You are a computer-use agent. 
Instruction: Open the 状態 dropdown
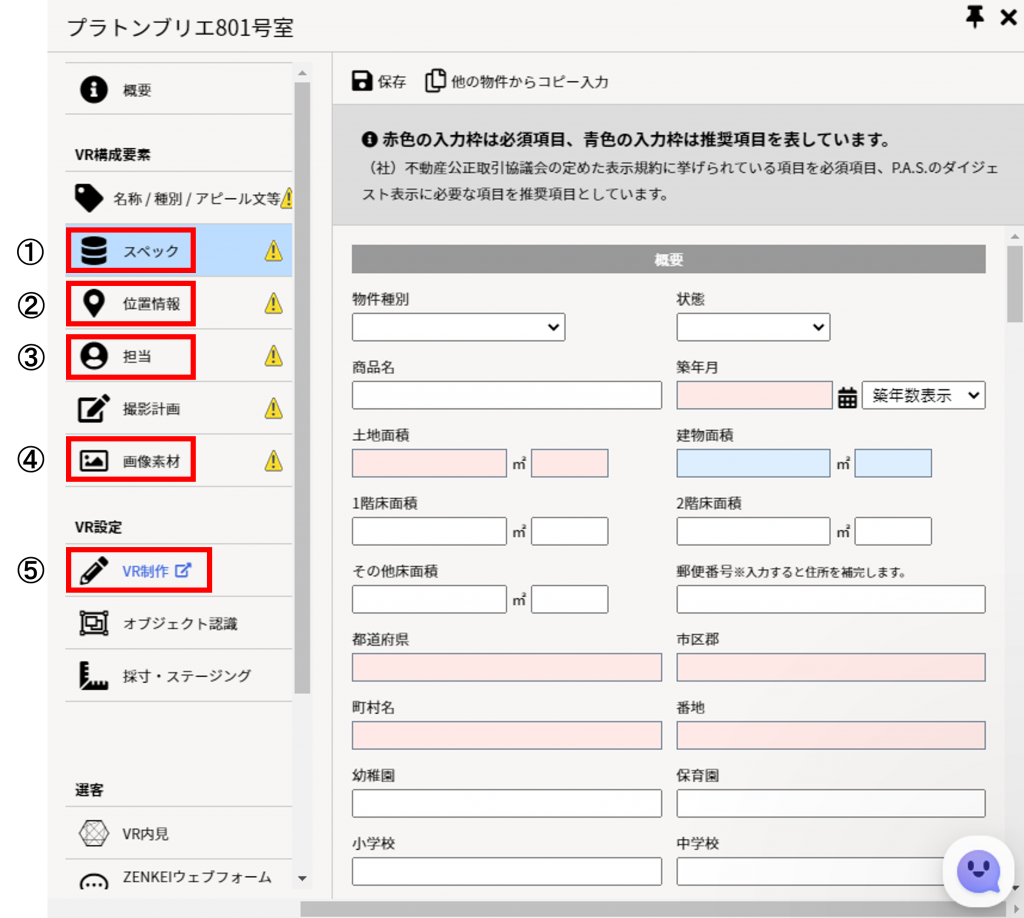point(753,327)
